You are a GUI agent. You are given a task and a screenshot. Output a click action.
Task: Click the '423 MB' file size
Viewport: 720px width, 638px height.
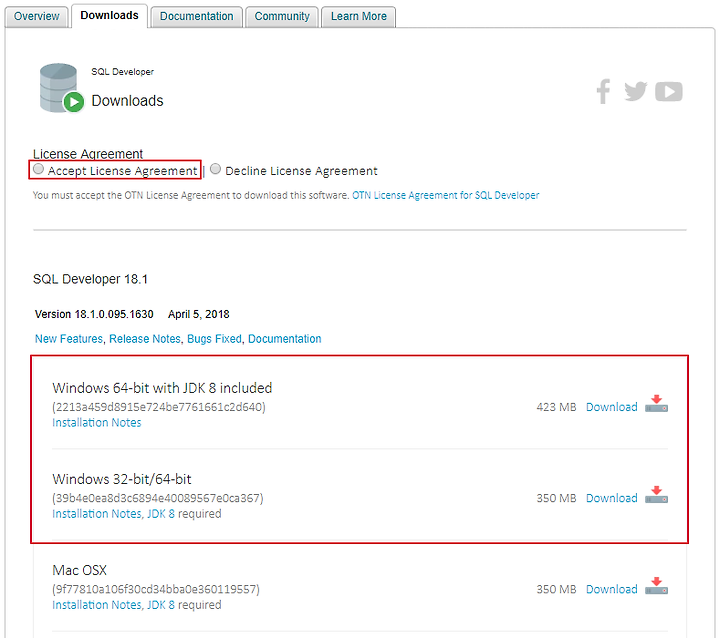(x=556, y=407)
